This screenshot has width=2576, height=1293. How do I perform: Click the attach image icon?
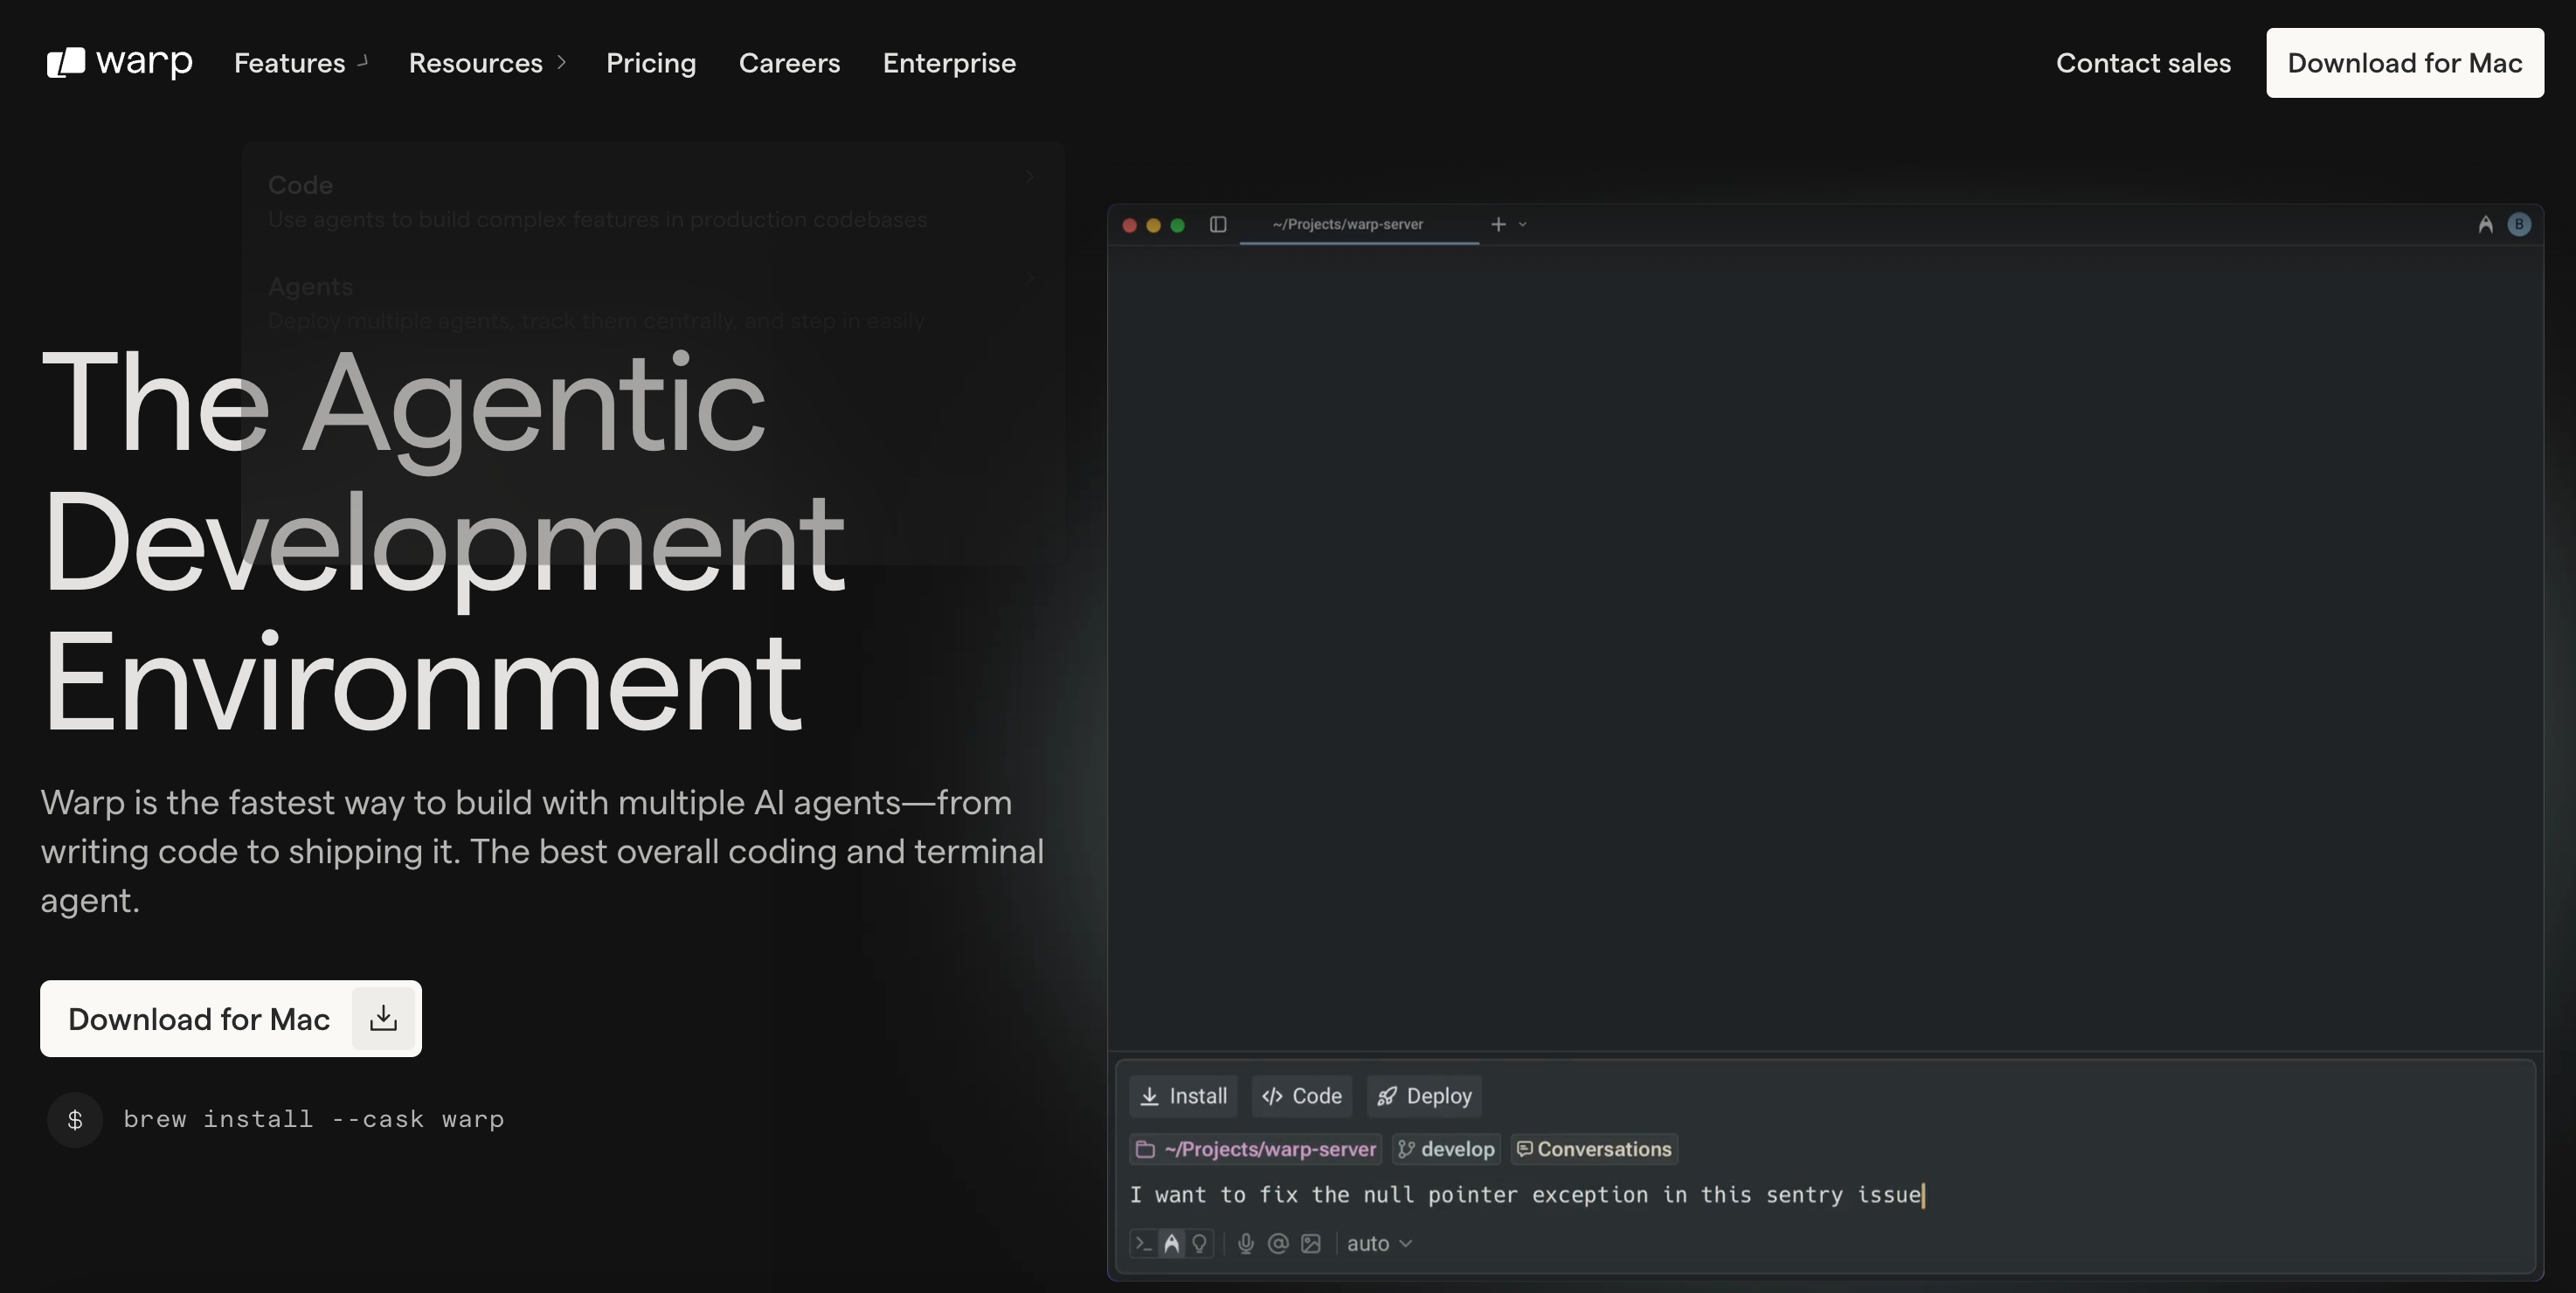pyautogui.click(x=1310, y=1243)
